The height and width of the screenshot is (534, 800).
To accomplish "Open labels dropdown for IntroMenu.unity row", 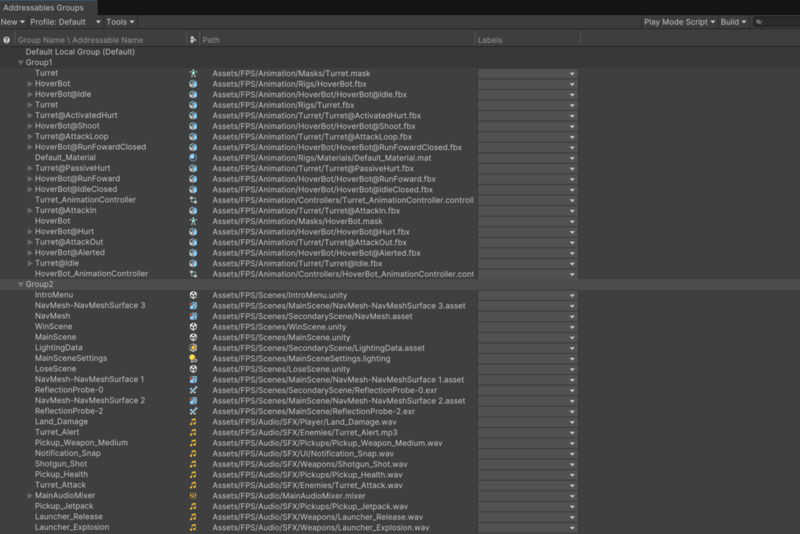I will tap(528, 295).
